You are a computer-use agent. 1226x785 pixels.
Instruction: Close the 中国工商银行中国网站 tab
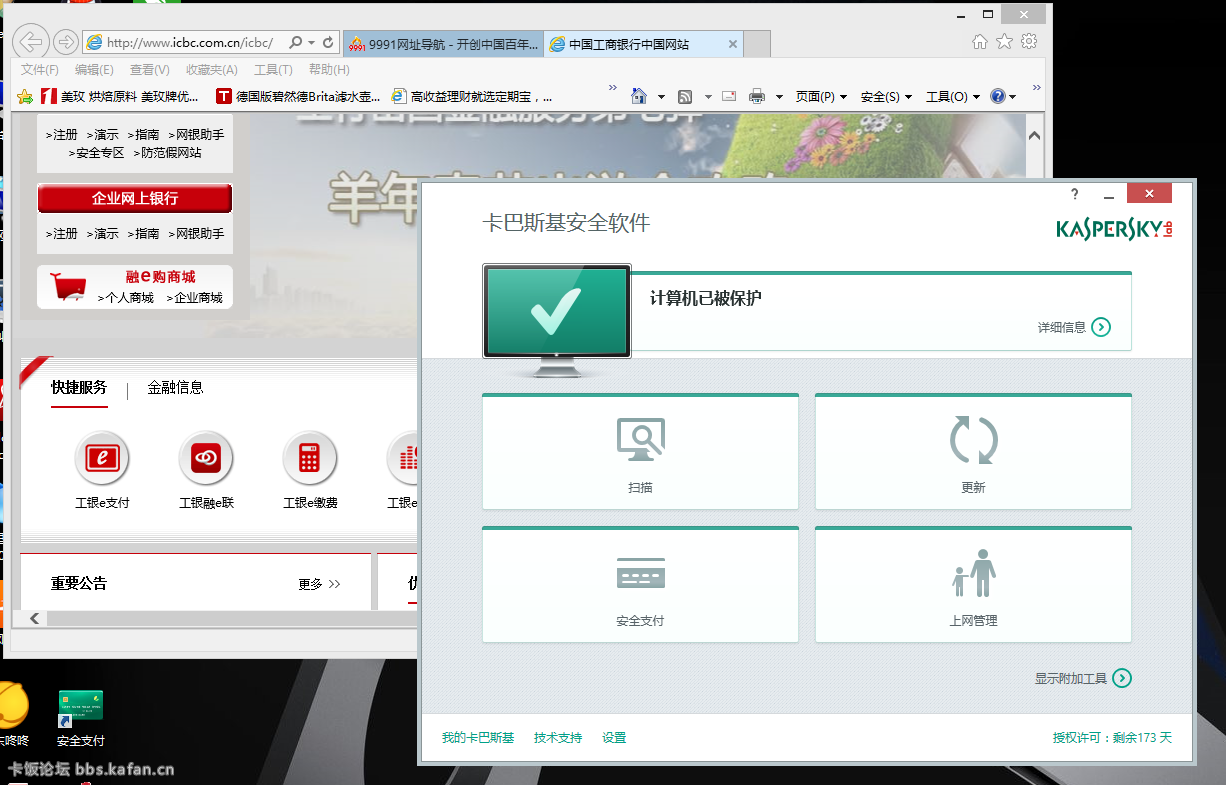coord(732,44)
